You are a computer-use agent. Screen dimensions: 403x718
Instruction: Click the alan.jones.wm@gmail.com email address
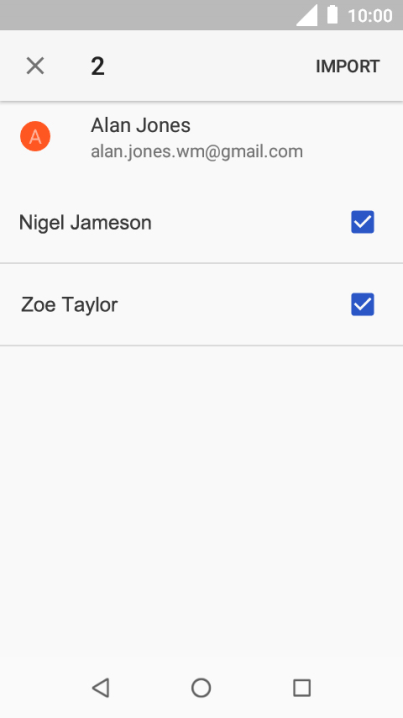click(x=197, y=151)
